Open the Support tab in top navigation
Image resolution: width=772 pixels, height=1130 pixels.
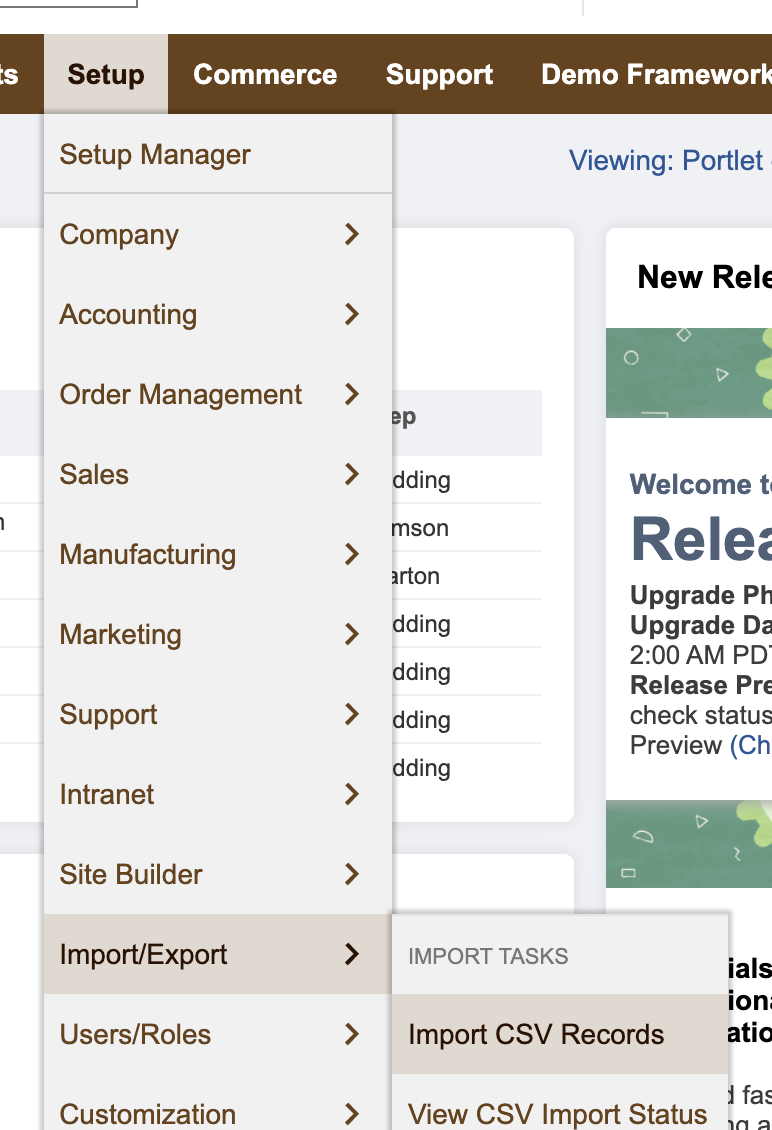click(x=439, y=75)
